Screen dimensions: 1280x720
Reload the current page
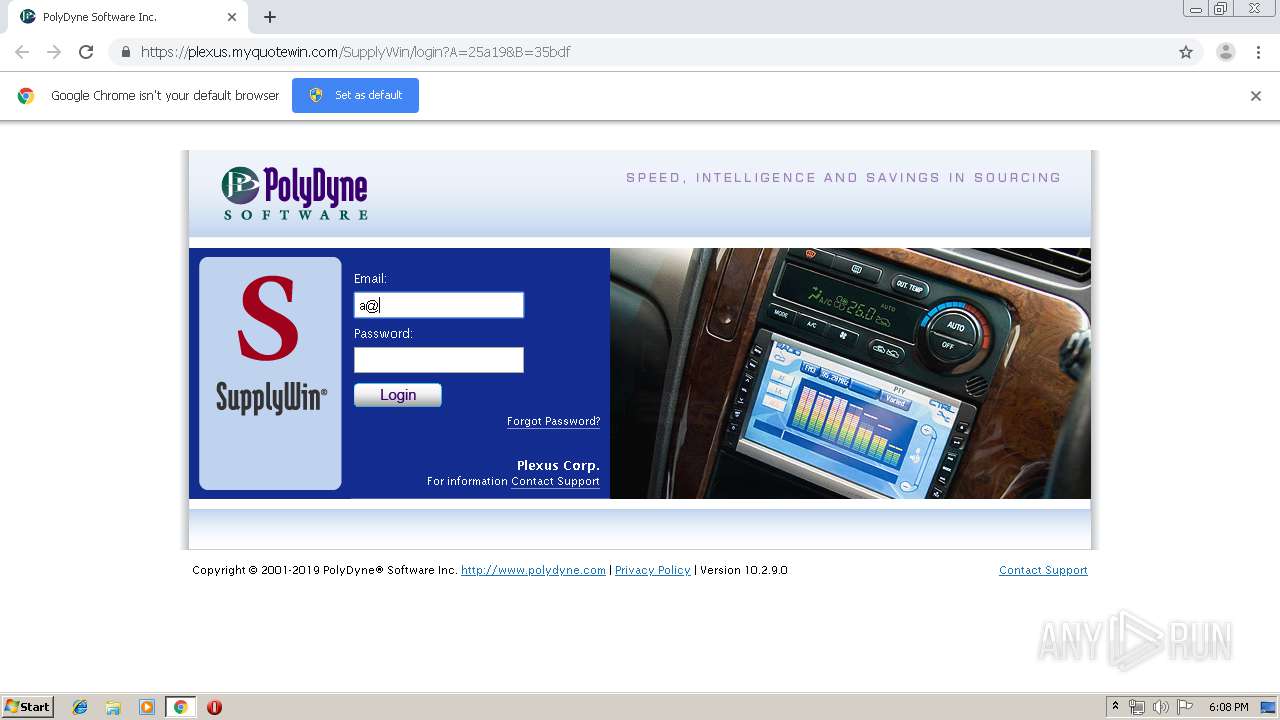point(86,52)
